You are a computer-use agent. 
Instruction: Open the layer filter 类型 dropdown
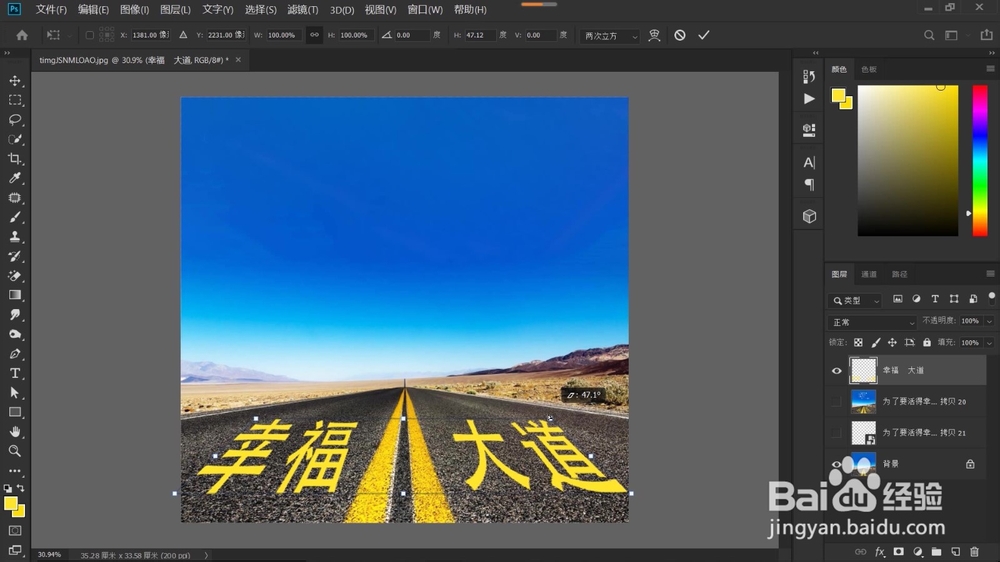855,300
